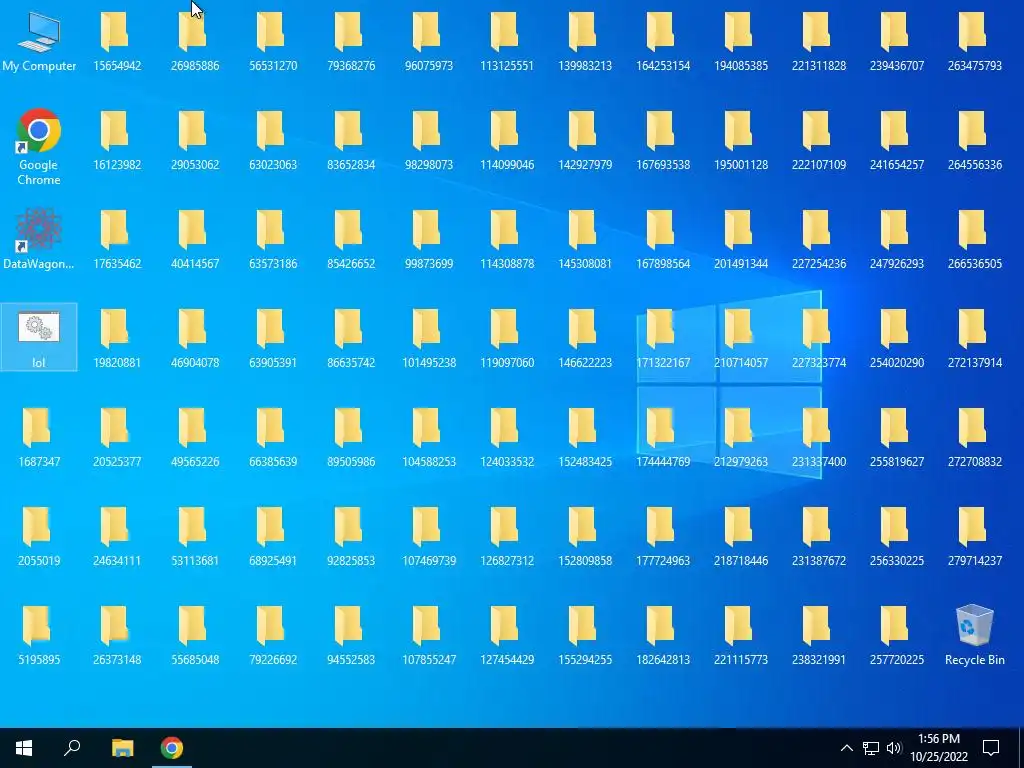
Task: Open the network status tray icon
Action: pos(871,748)
